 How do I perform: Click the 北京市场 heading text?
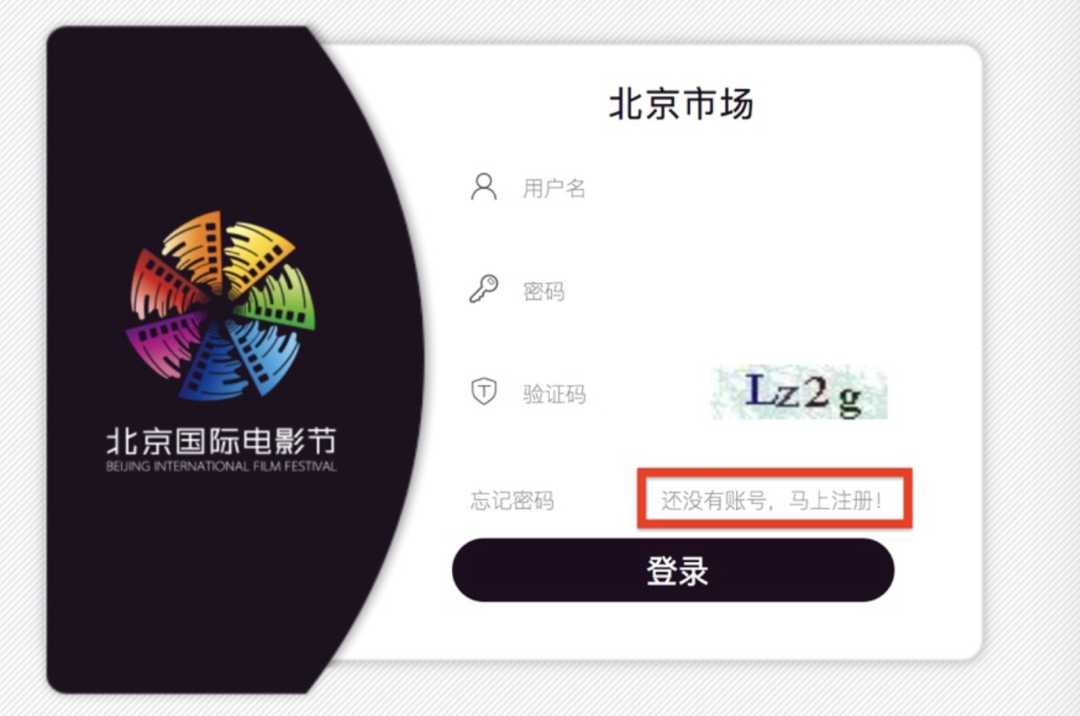(x=681, y=104)
